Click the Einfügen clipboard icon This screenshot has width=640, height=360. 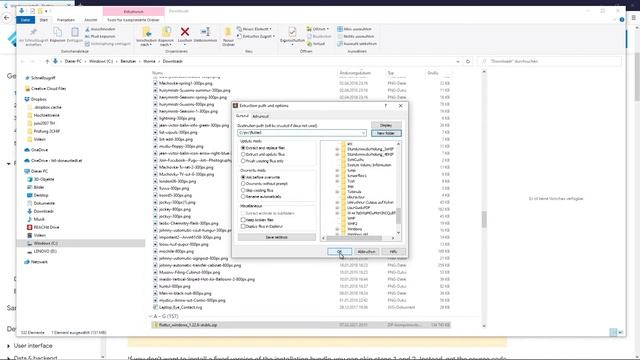(75, 32)
